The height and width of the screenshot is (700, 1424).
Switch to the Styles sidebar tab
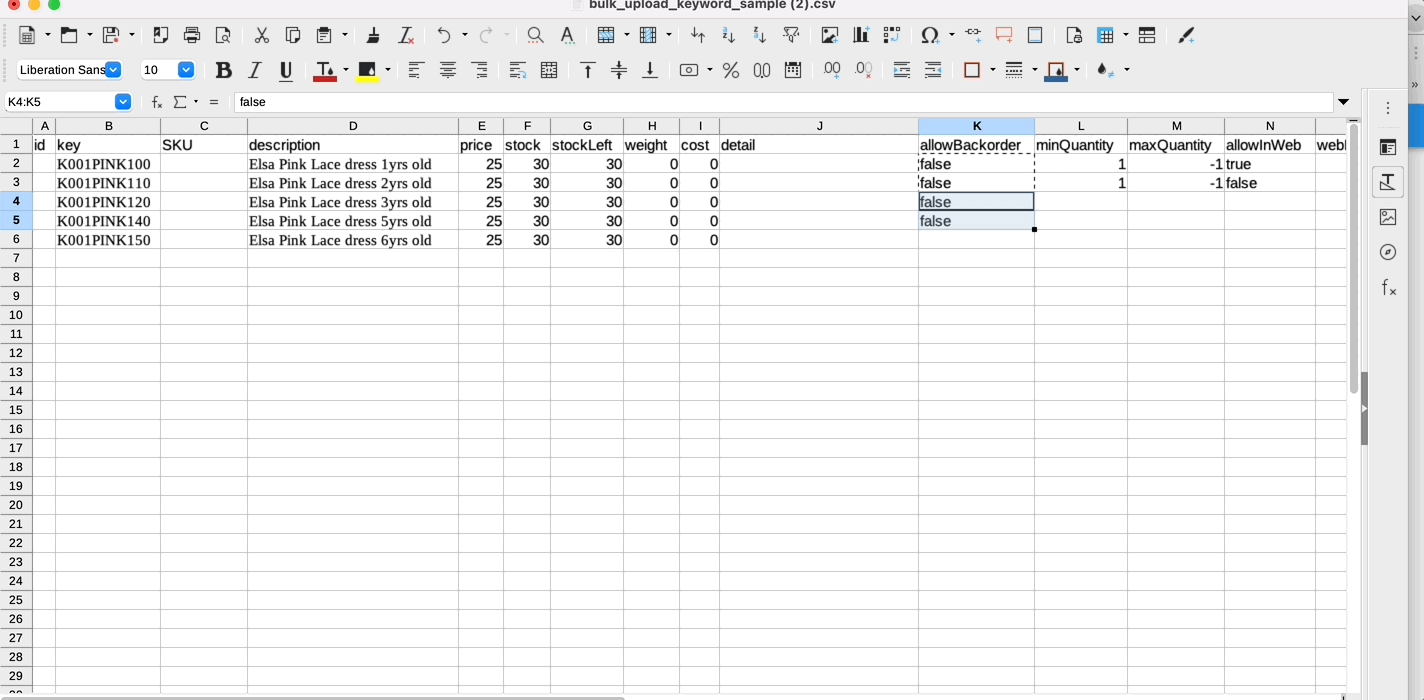(1387, 182)
